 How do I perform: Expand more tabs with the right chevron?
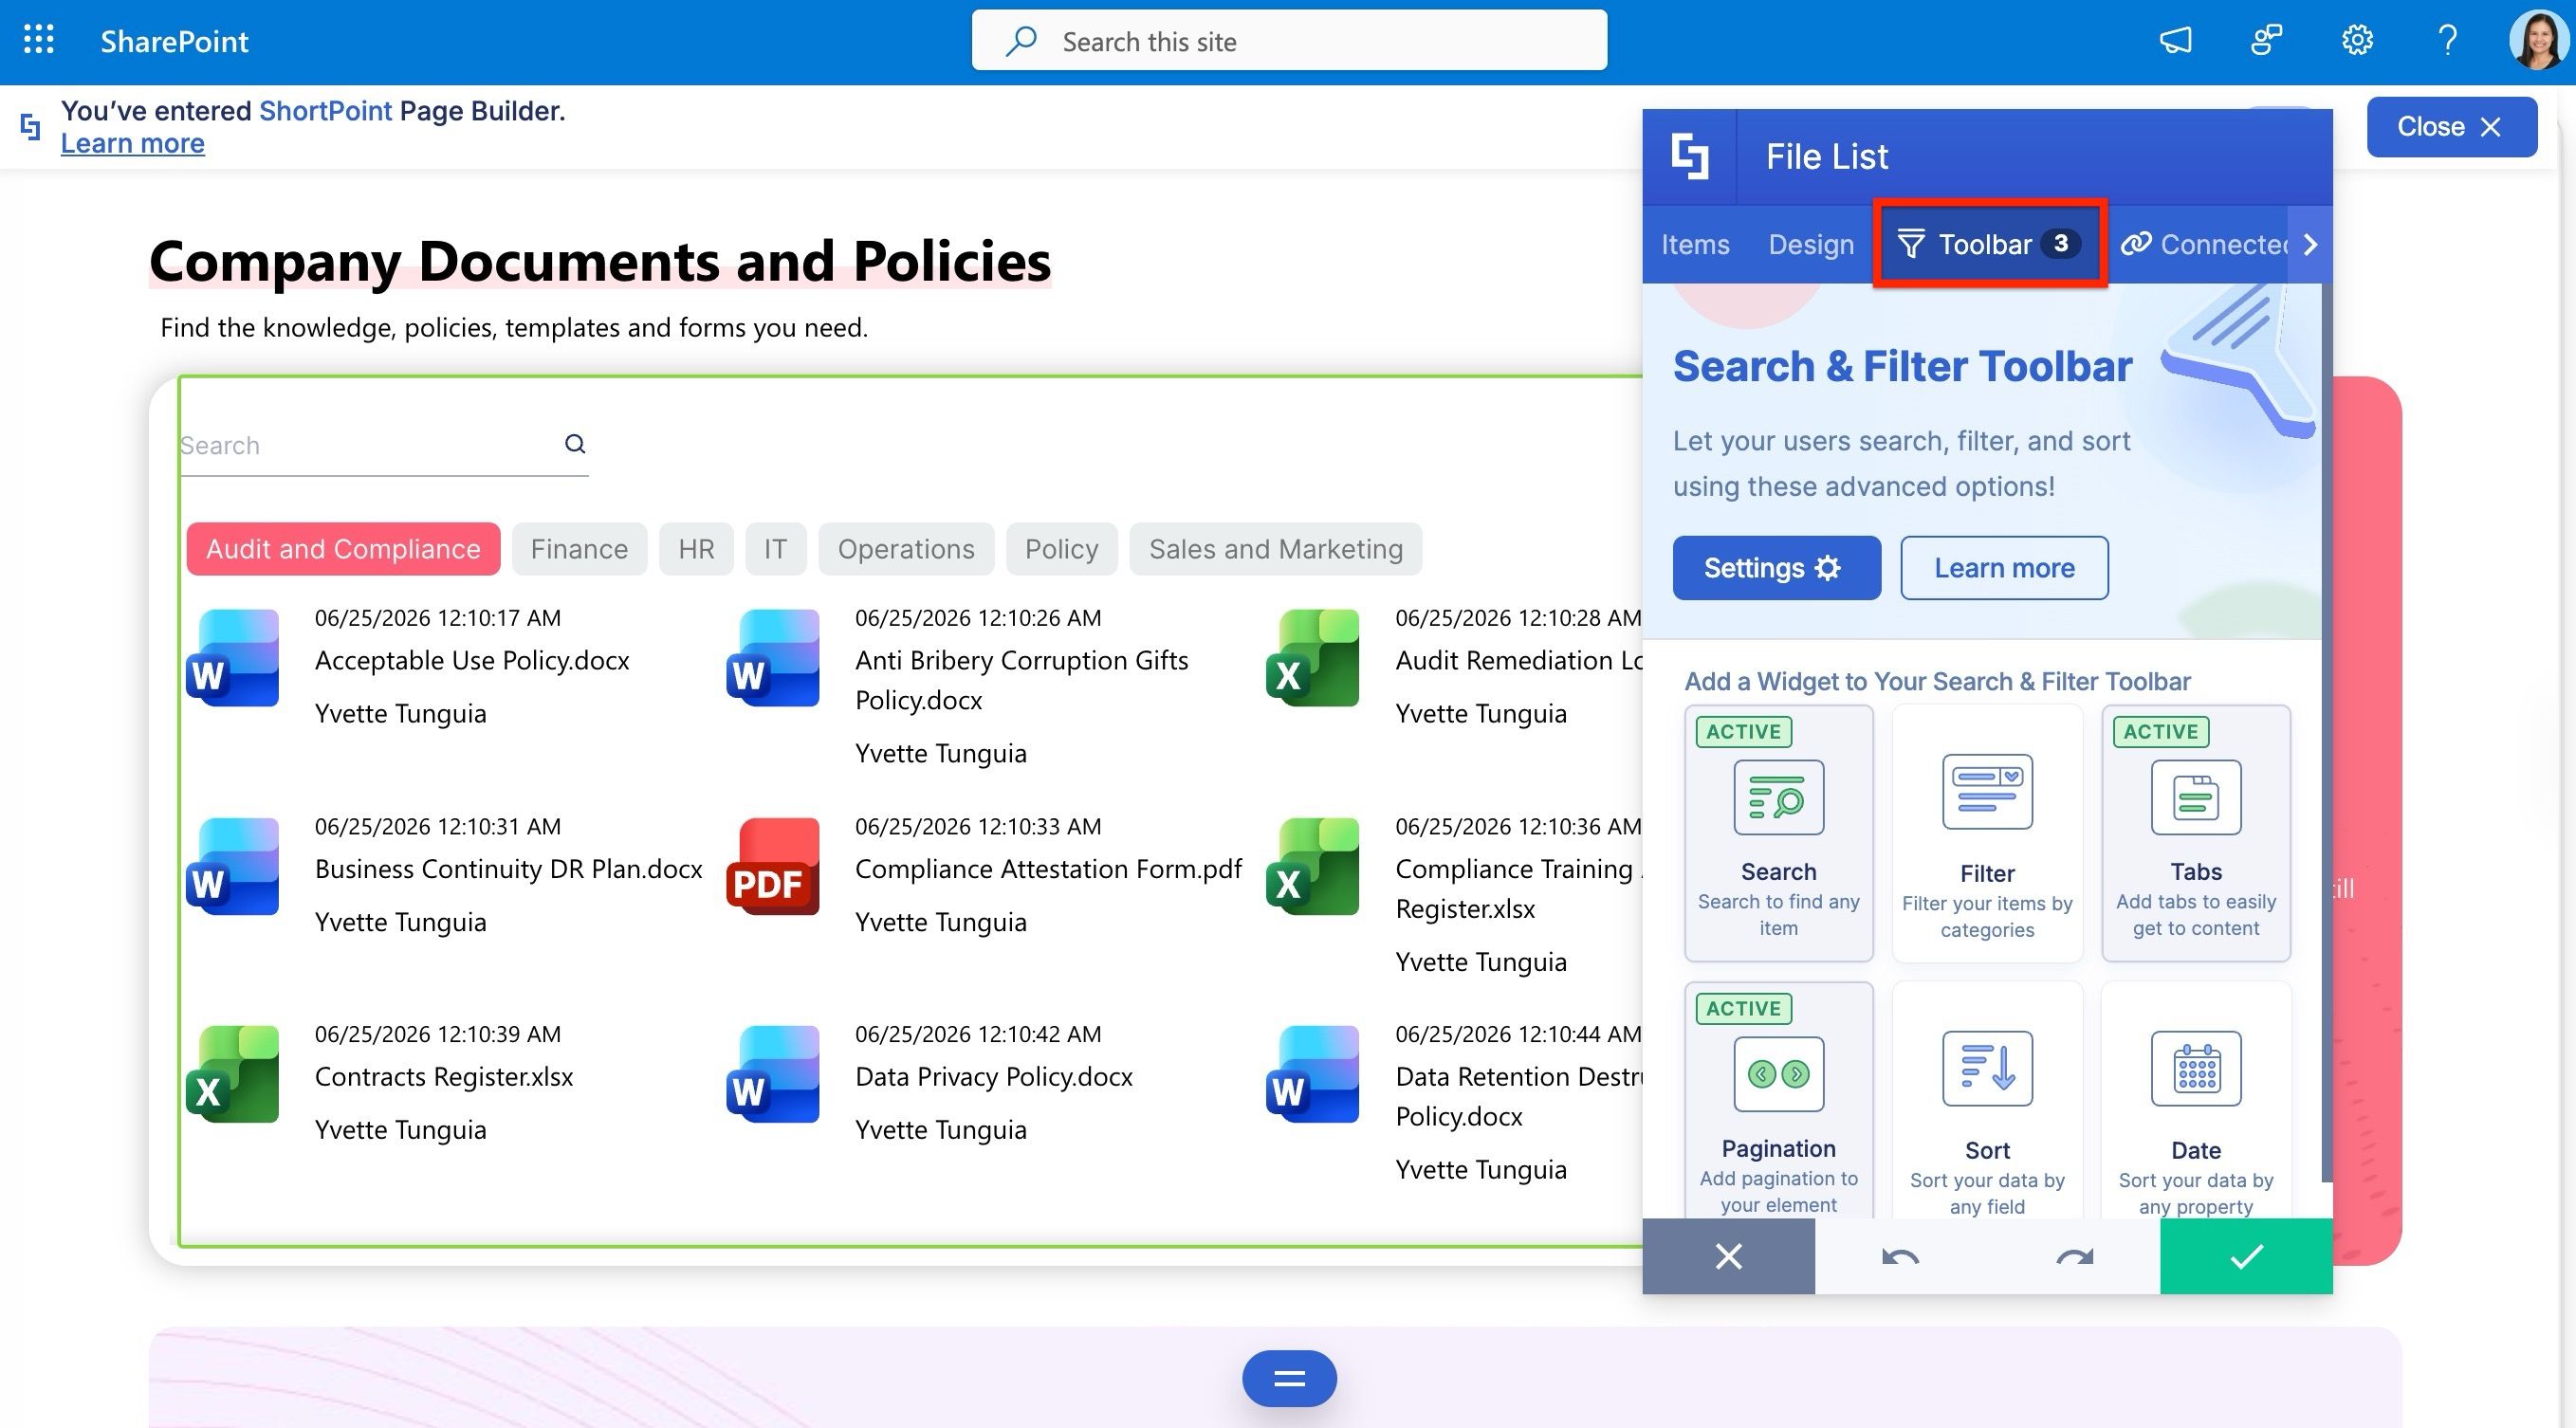[2310, 245]
